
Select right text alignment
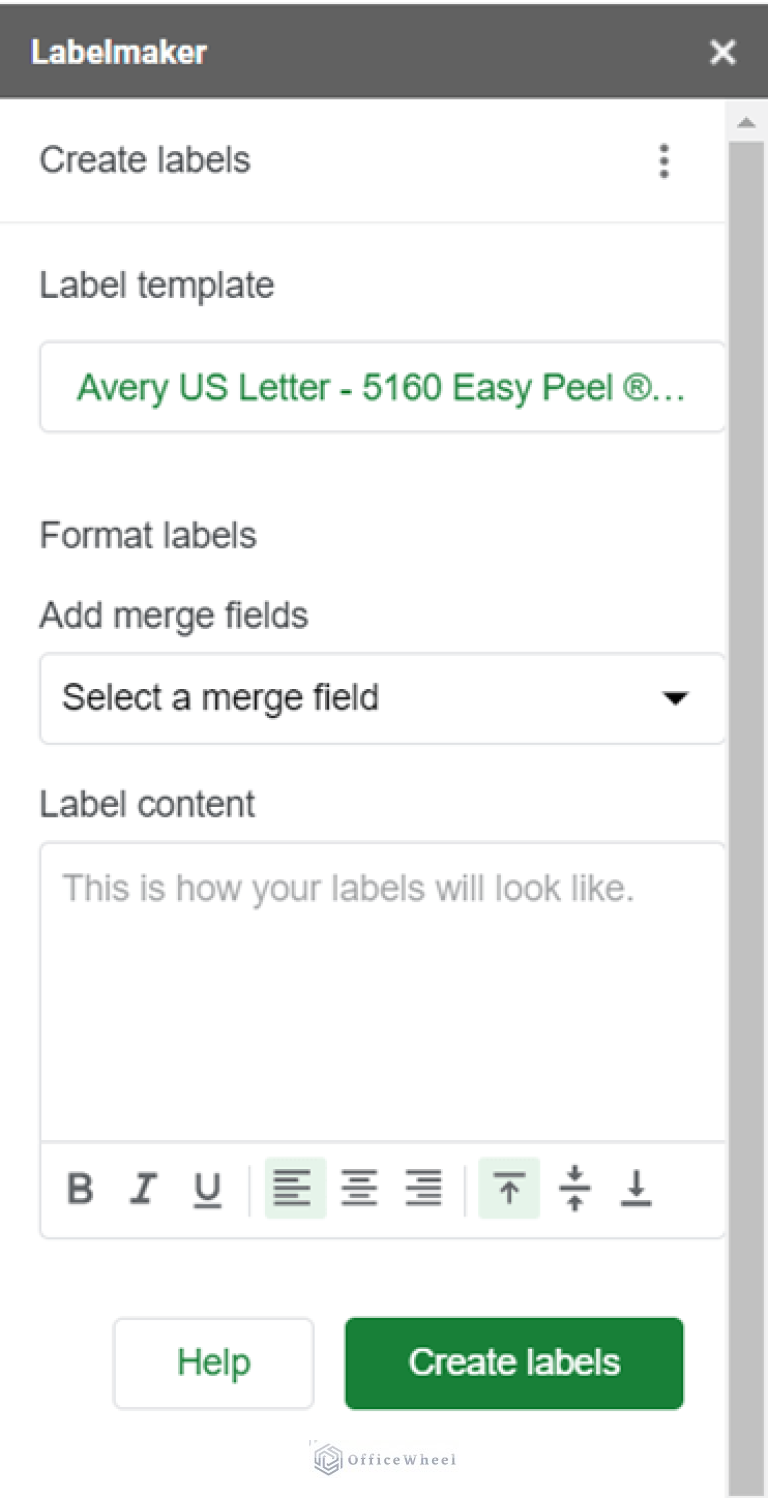point(423,1188)
